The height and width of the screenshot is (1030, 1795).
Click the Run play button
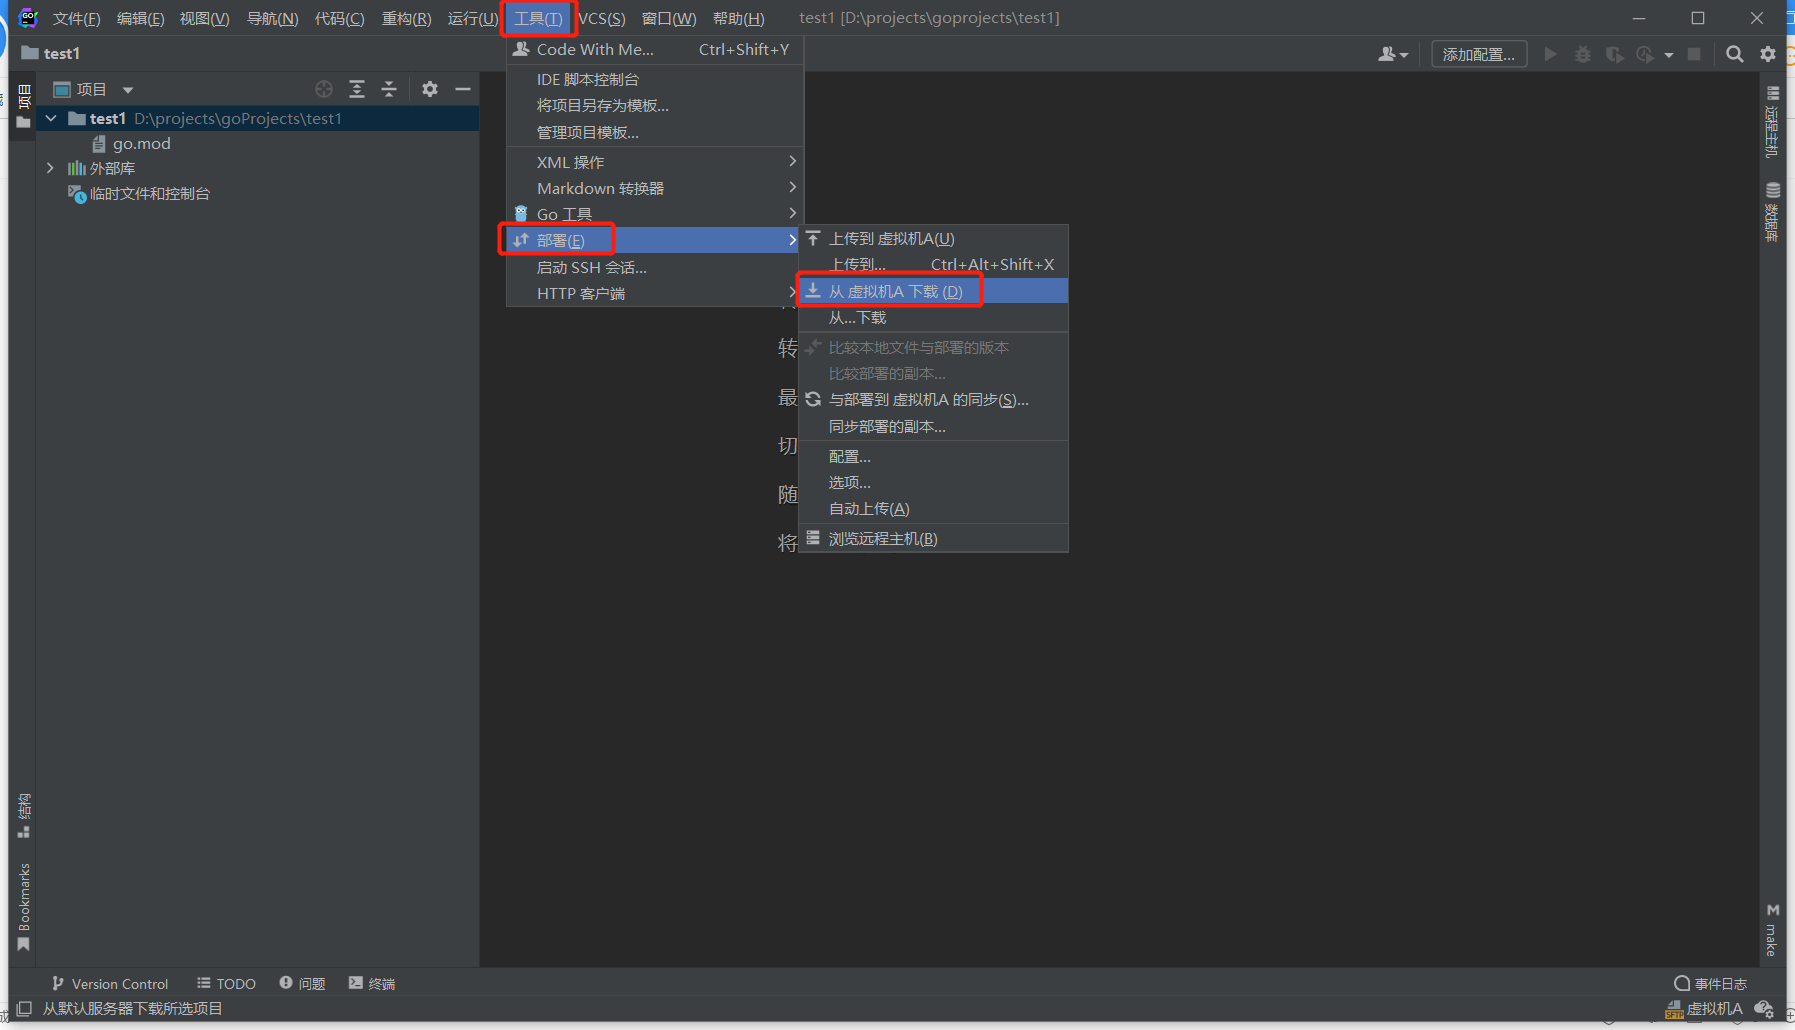point(1550,54)
